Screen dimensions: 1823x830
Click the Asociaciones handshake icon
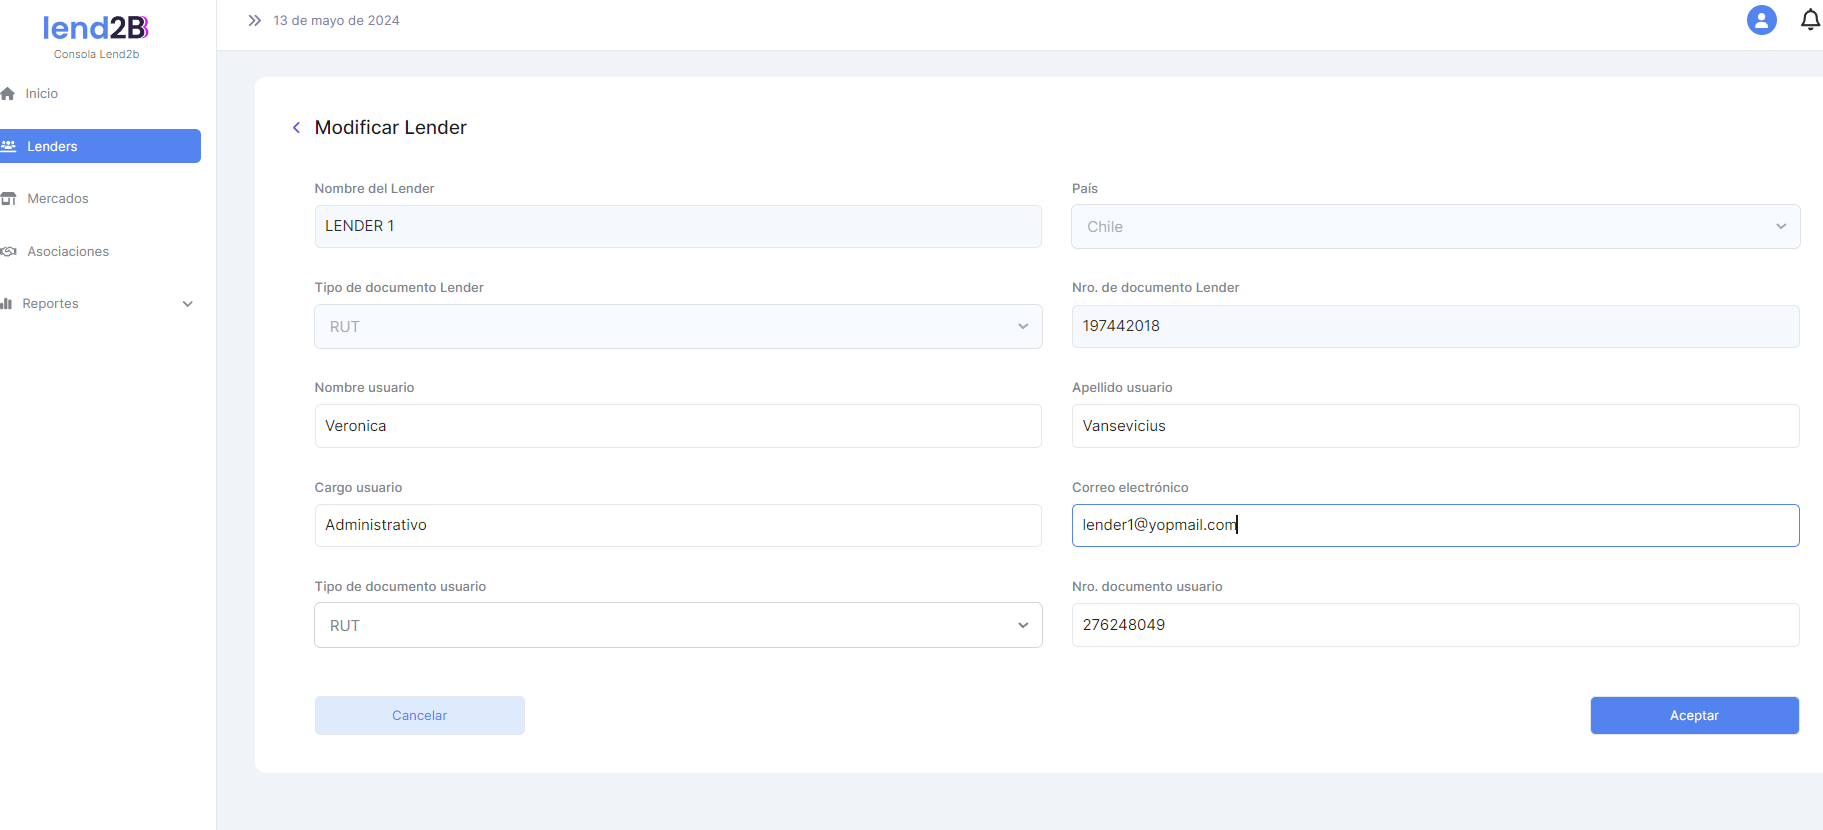coord(9,252)
